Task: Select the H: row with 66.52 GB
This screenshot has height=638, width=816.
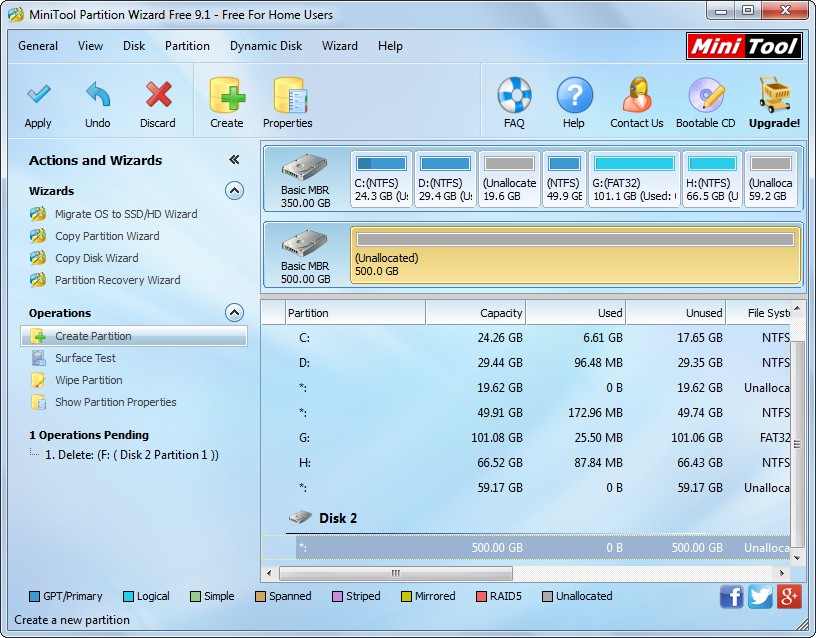Action: [526, 463]
